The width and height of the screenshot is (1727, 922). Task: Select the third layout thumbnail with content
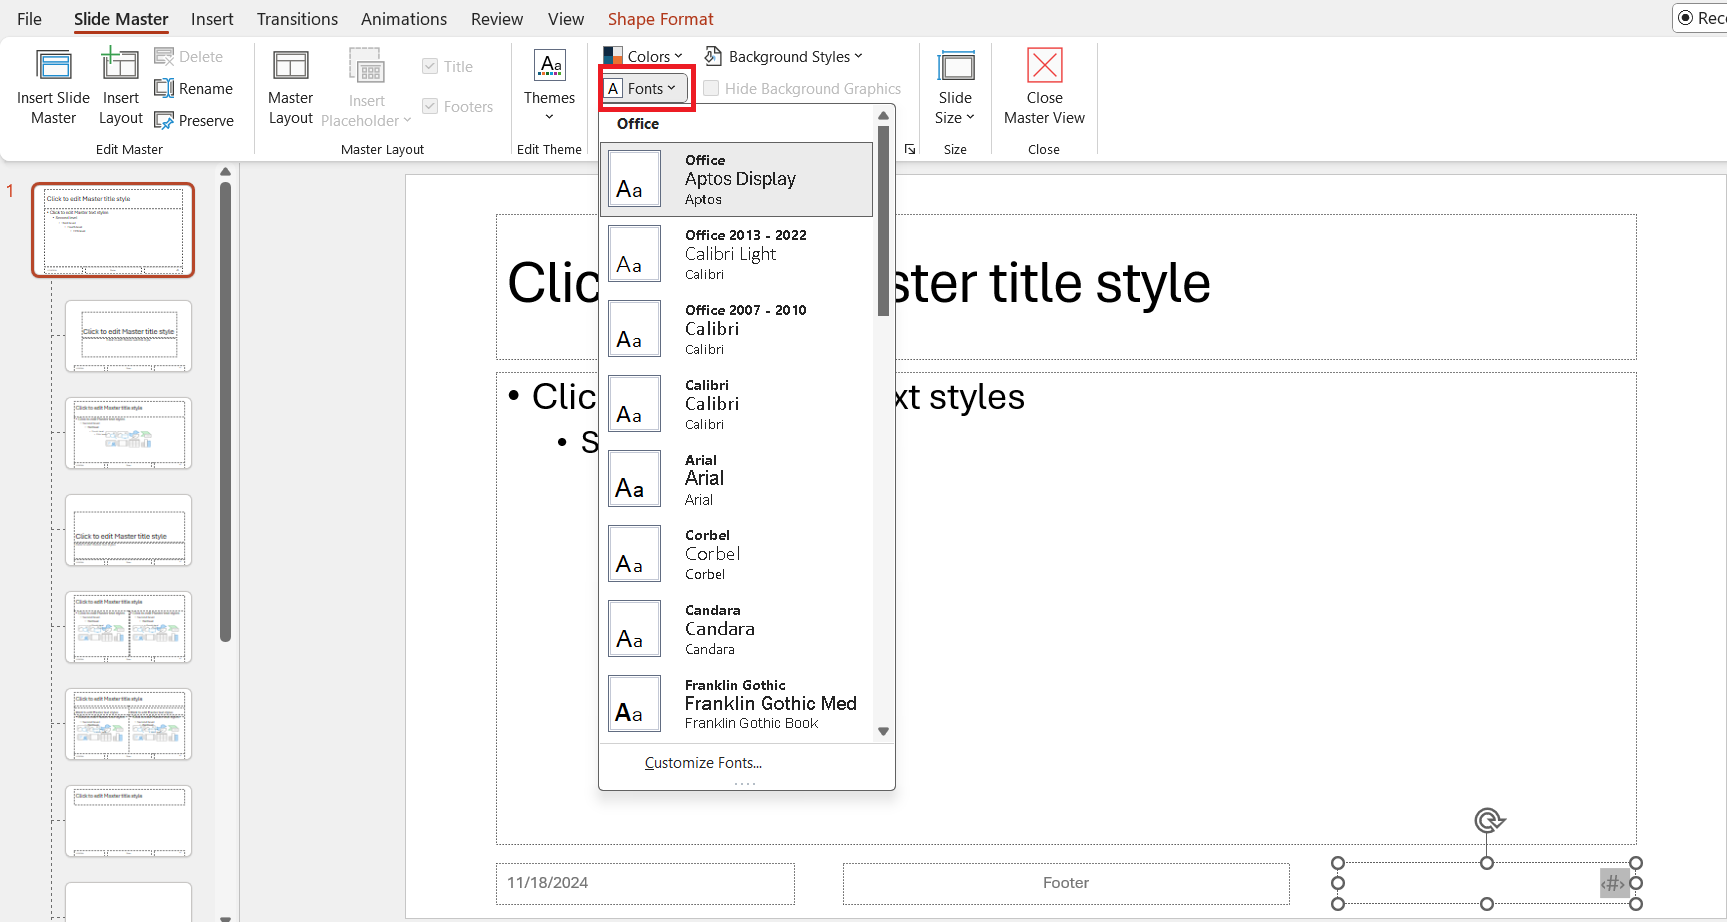pos(128,433)
